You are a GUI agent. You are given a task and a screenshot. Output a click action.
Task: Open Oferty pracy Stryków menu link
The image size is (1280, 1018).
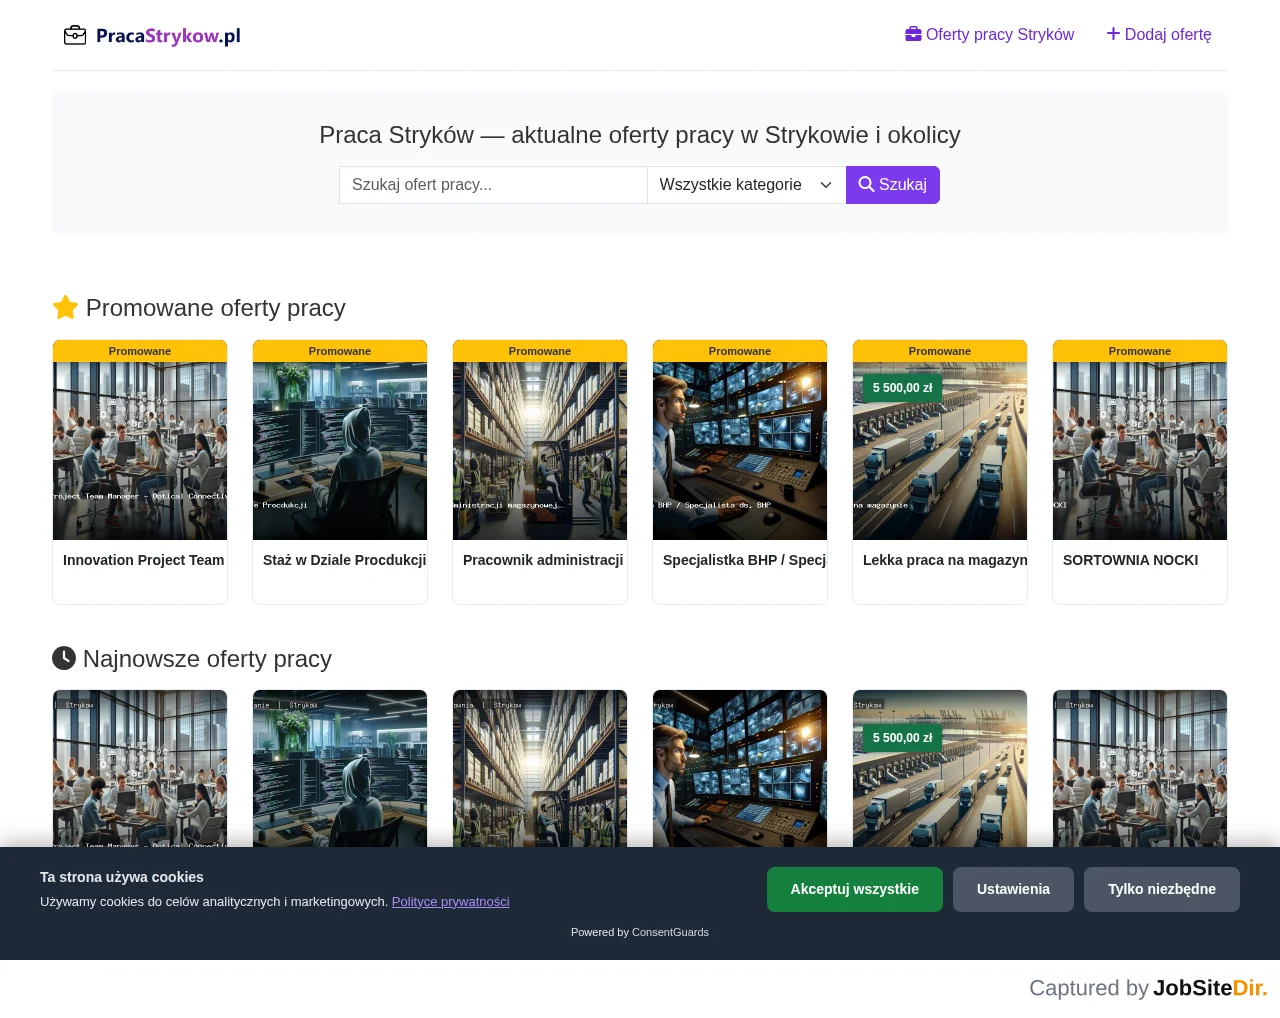click(x=990, y=35)
